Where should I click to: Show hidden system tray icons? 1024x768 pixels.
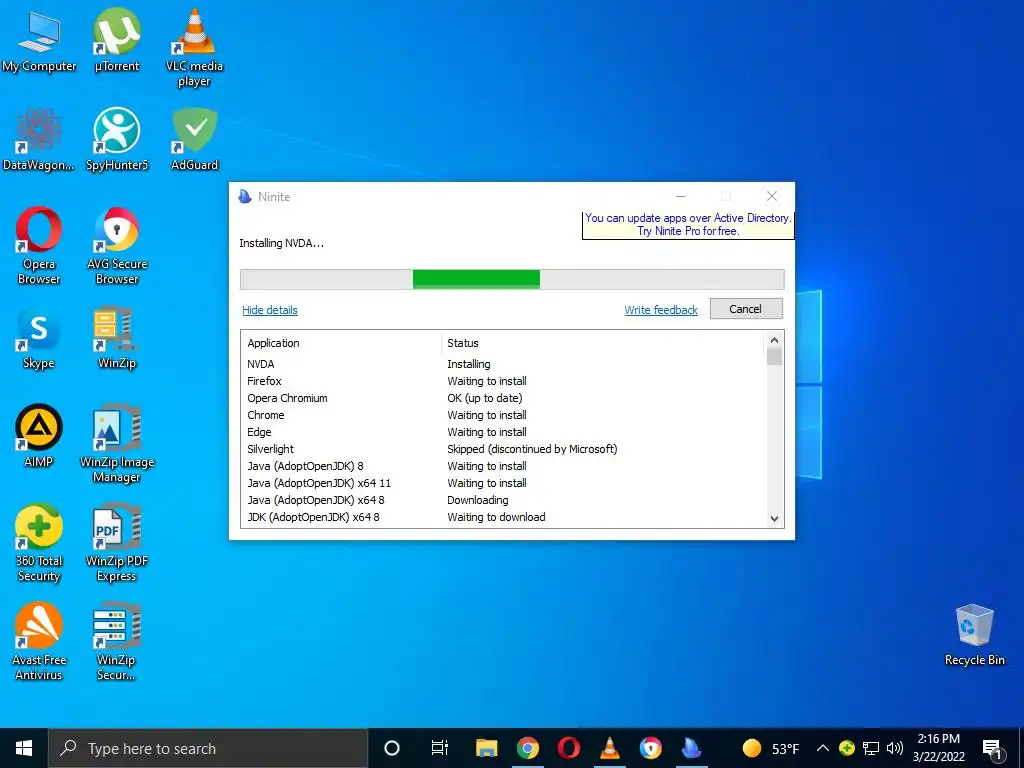pyautogui.click(x=823, y=748)
